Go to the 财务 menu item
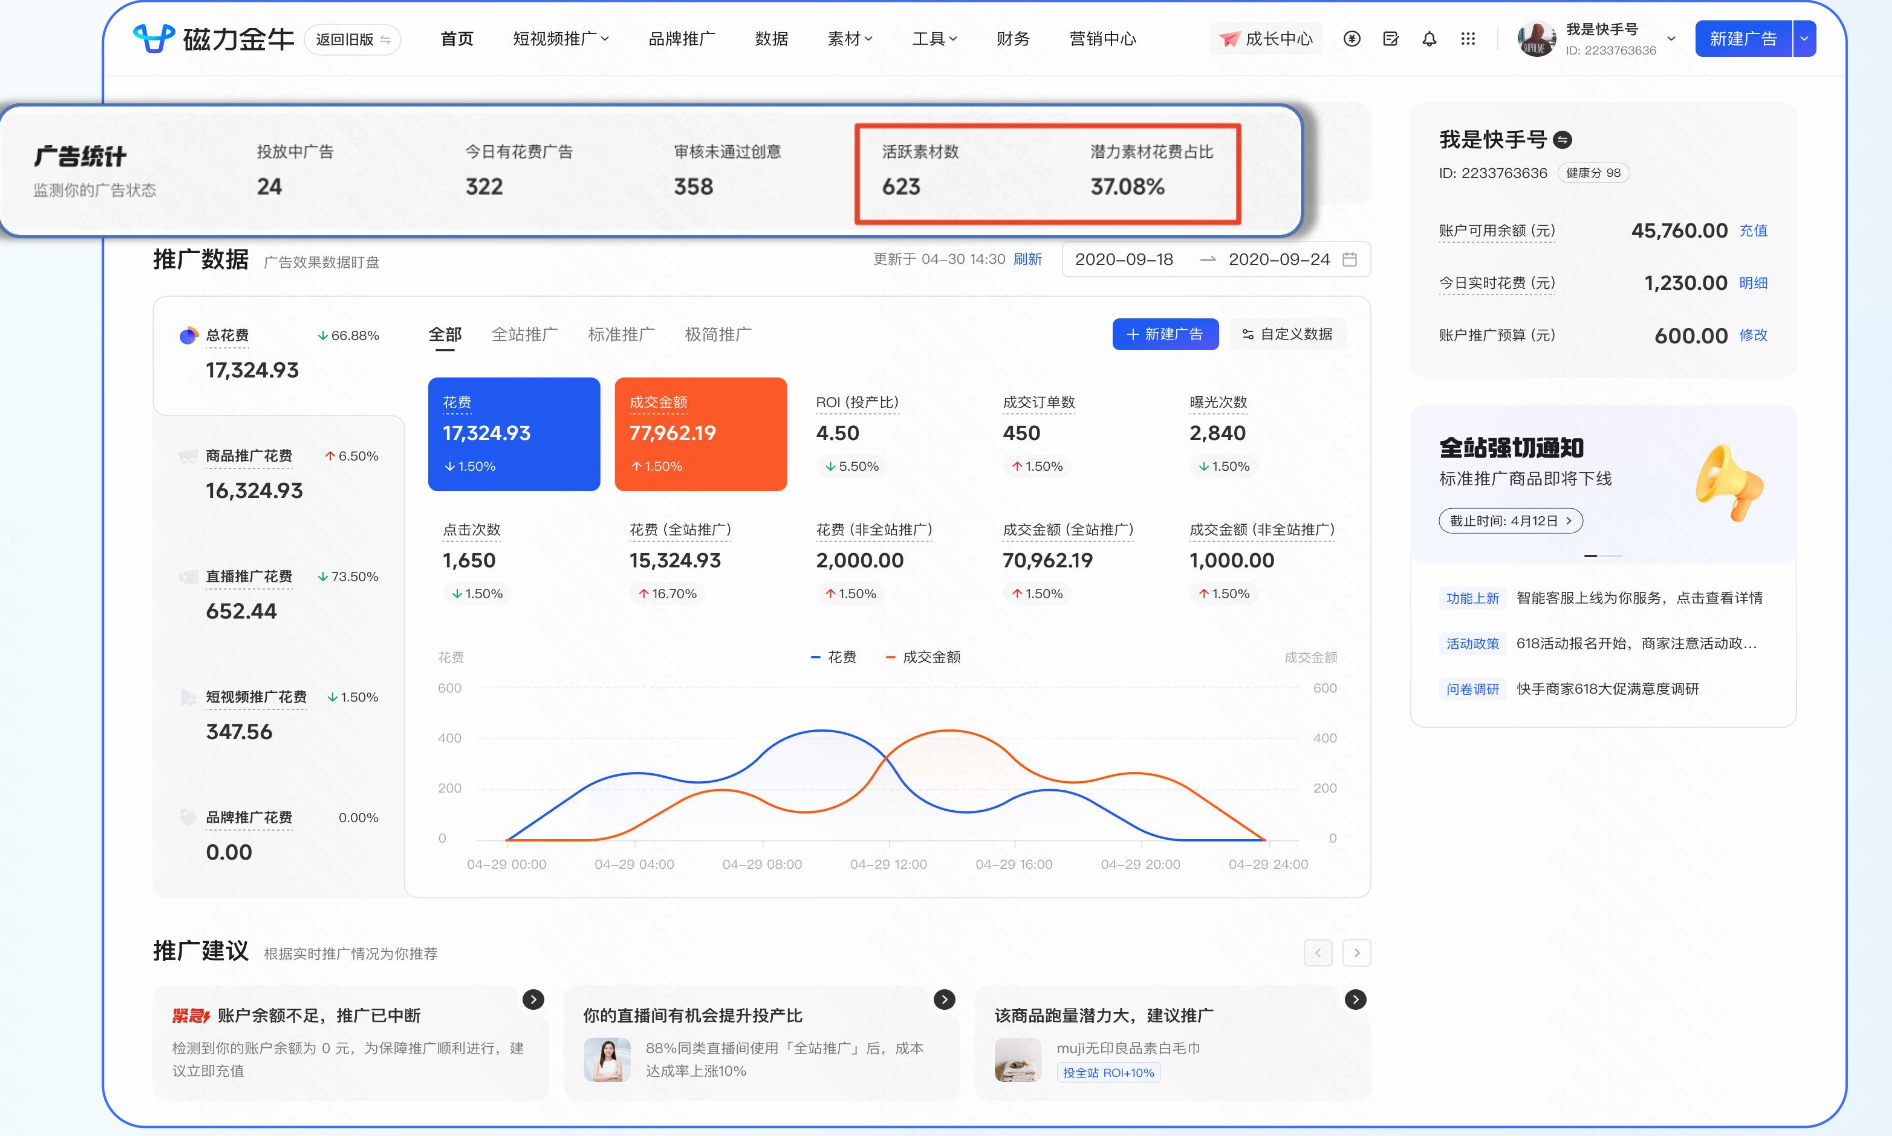 click(1013, 39)
